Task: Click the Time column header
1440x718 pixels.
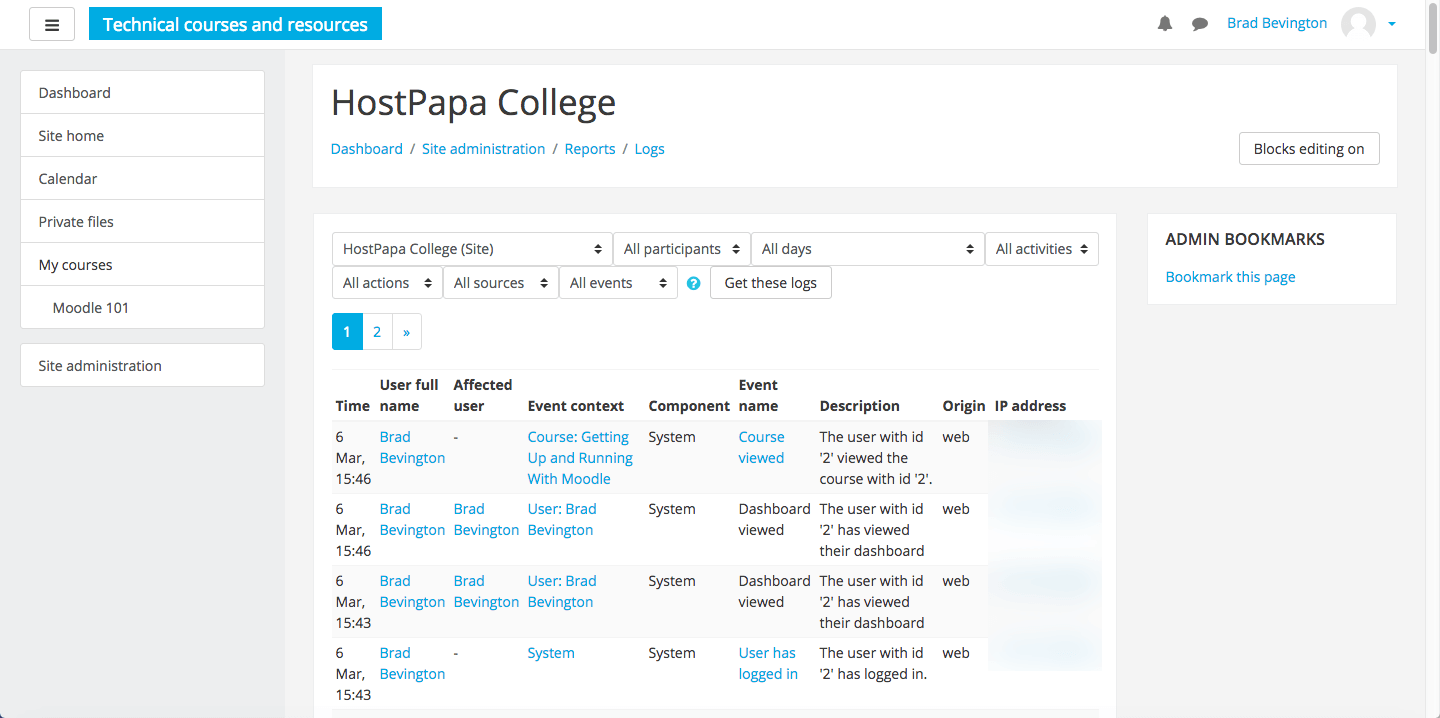Action: [x=353, y=406]
